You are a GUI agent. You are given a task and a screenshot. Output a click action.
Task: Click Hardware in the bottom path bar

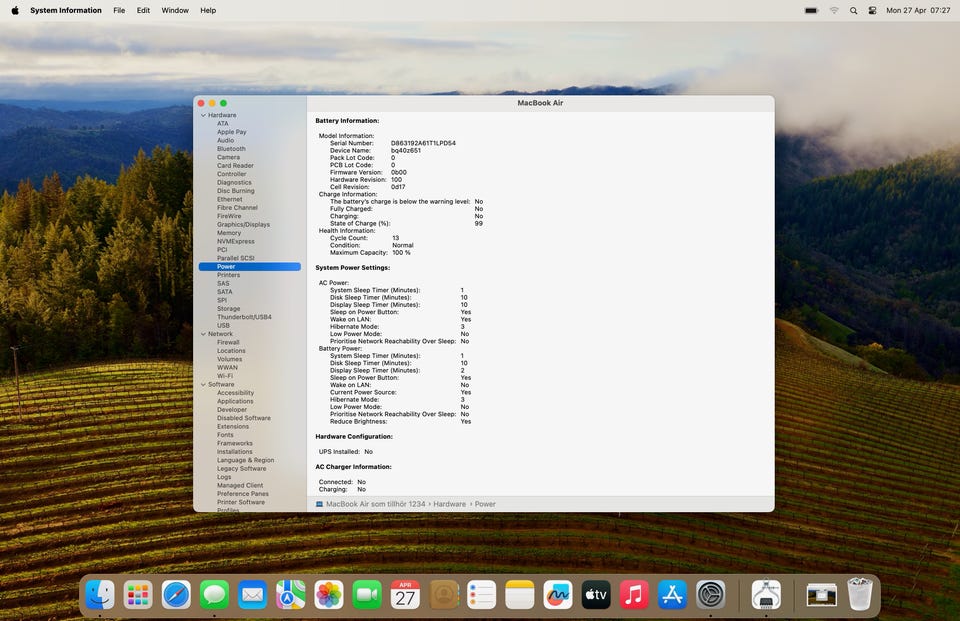click(449, 504)
